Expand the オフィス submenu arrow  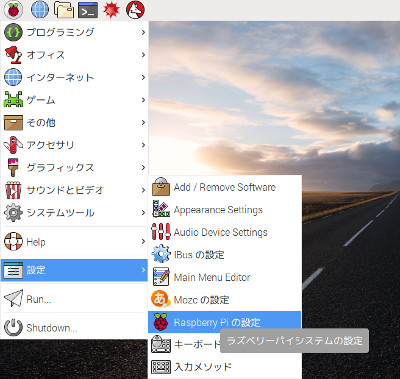coord(143,55)
